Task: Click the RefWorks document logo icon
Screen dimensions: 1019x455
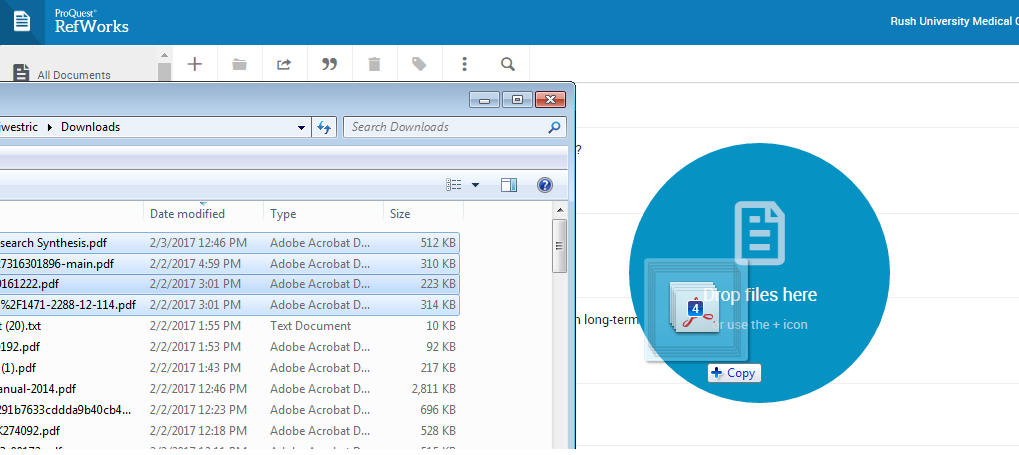Action: [x=22, y=21]
